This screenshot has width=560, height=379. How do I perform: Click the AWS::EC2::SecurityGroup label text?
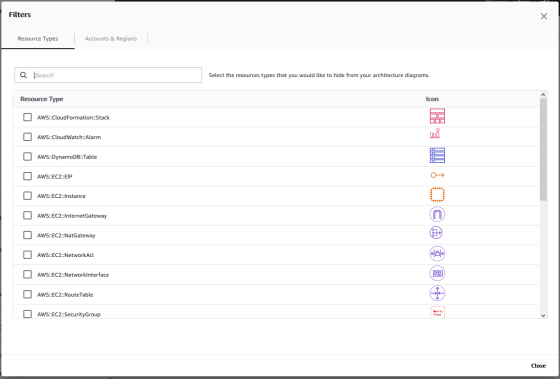(69, 314)
